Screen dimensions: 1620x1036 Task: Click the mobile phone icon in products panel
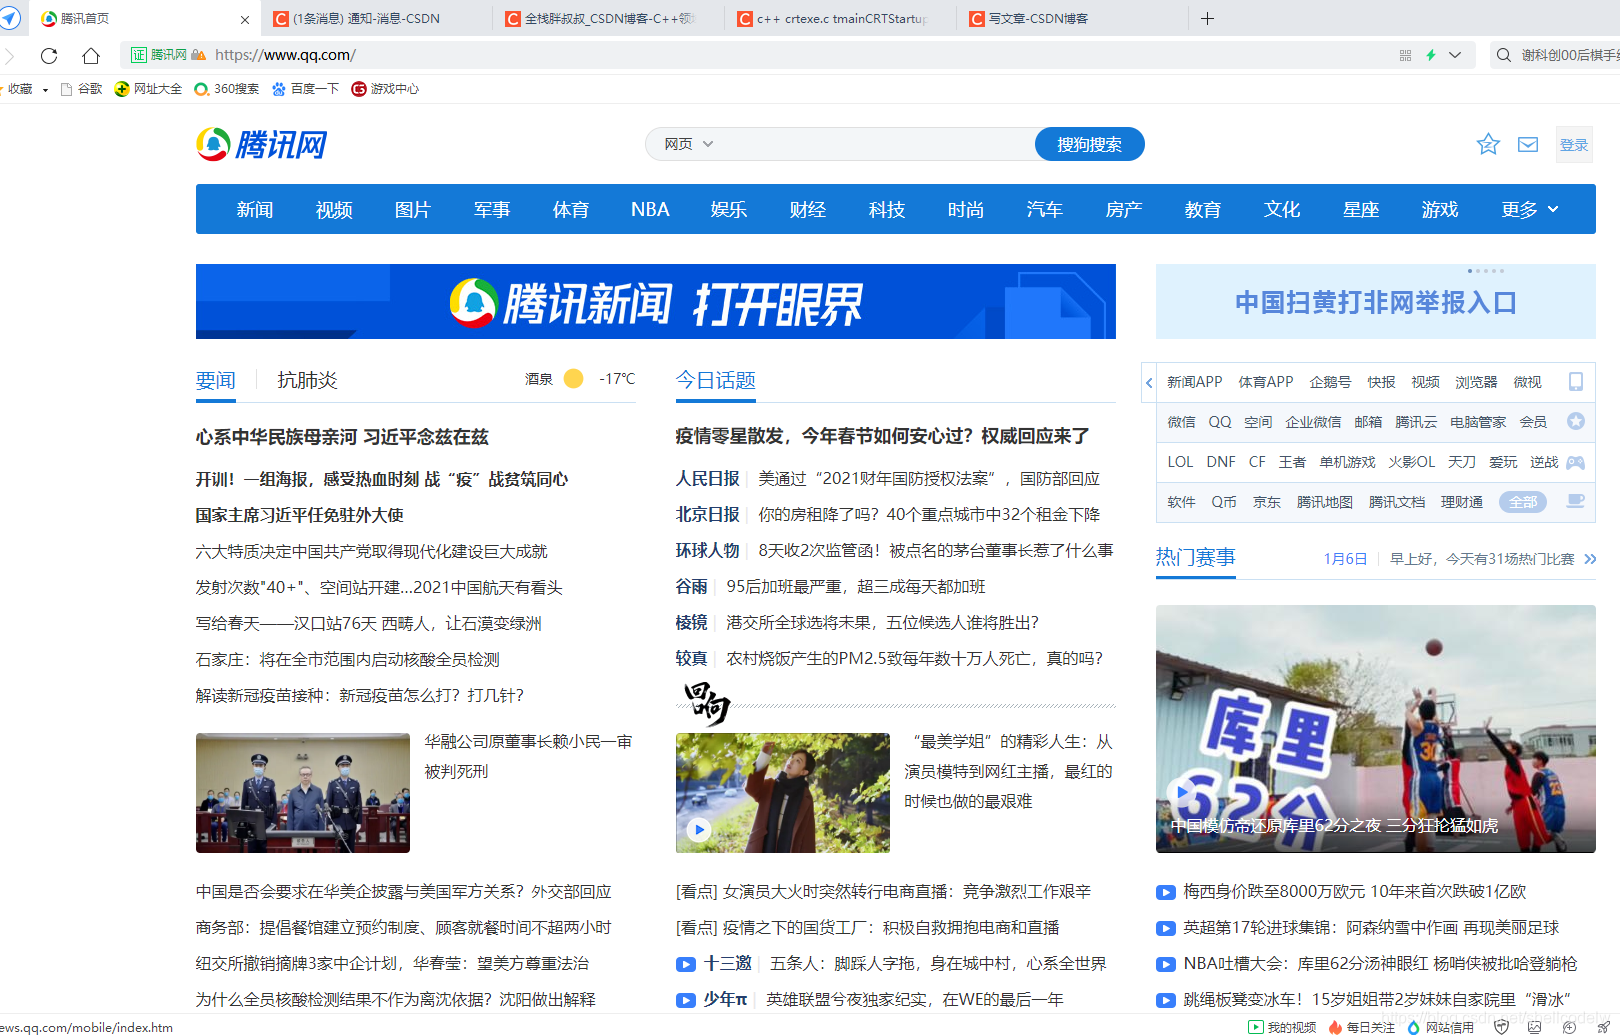coord(1576,382)
